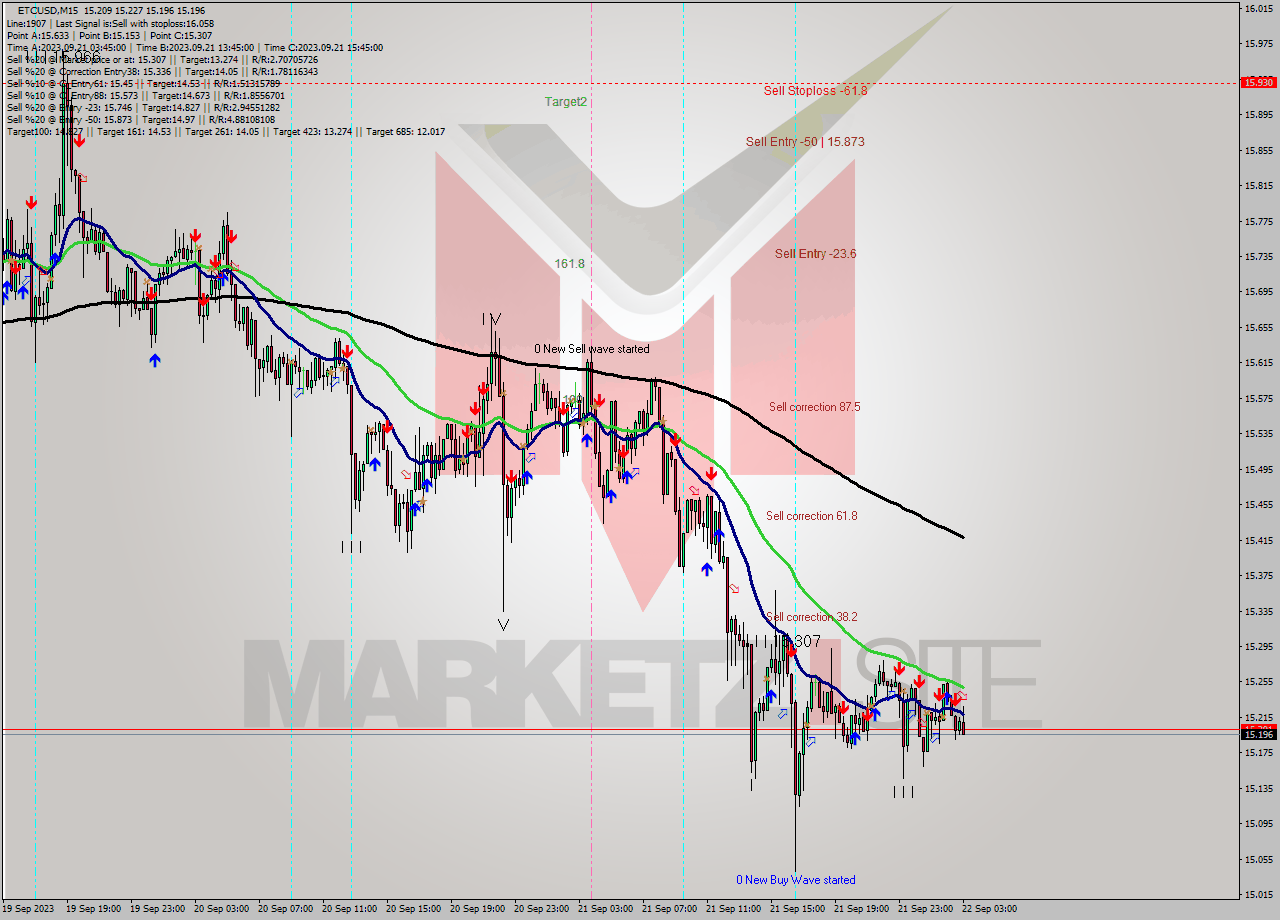The width and height of the screenshot is (1280, 920).
Task: Click the 15.255 price axis label
Action: [1257, 682]
